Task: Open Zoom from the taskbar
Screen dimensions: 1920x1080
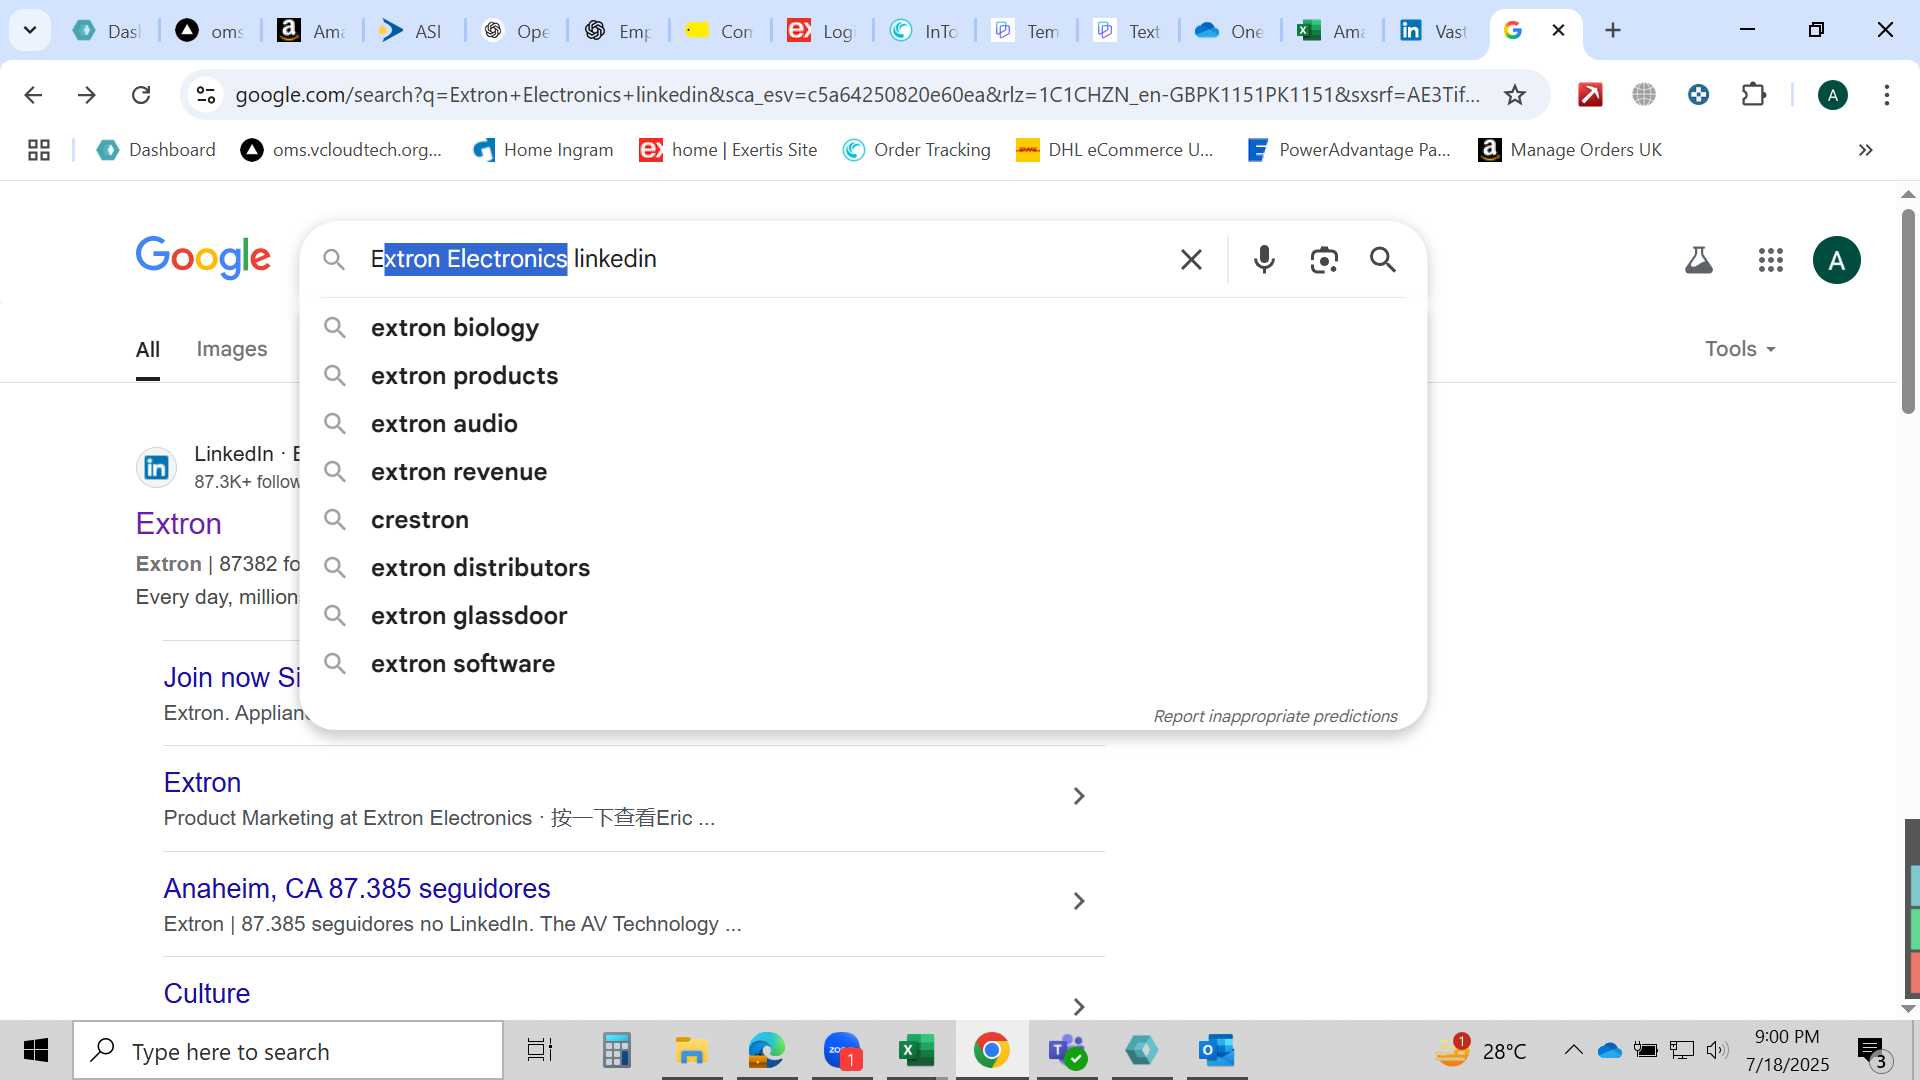Action: [x=842, y=1051]
